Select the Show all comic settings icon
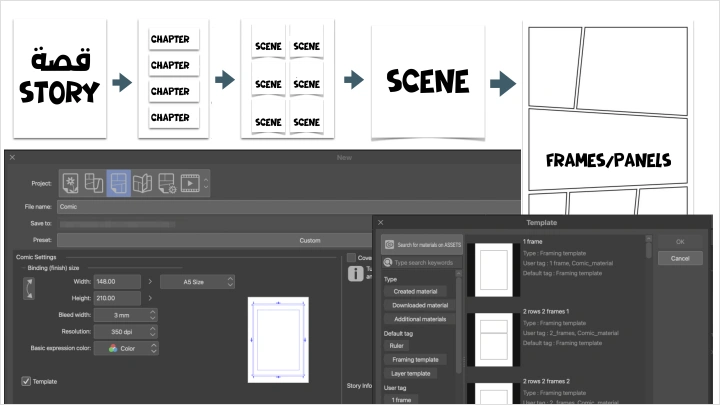 click(x=167, y=183)
